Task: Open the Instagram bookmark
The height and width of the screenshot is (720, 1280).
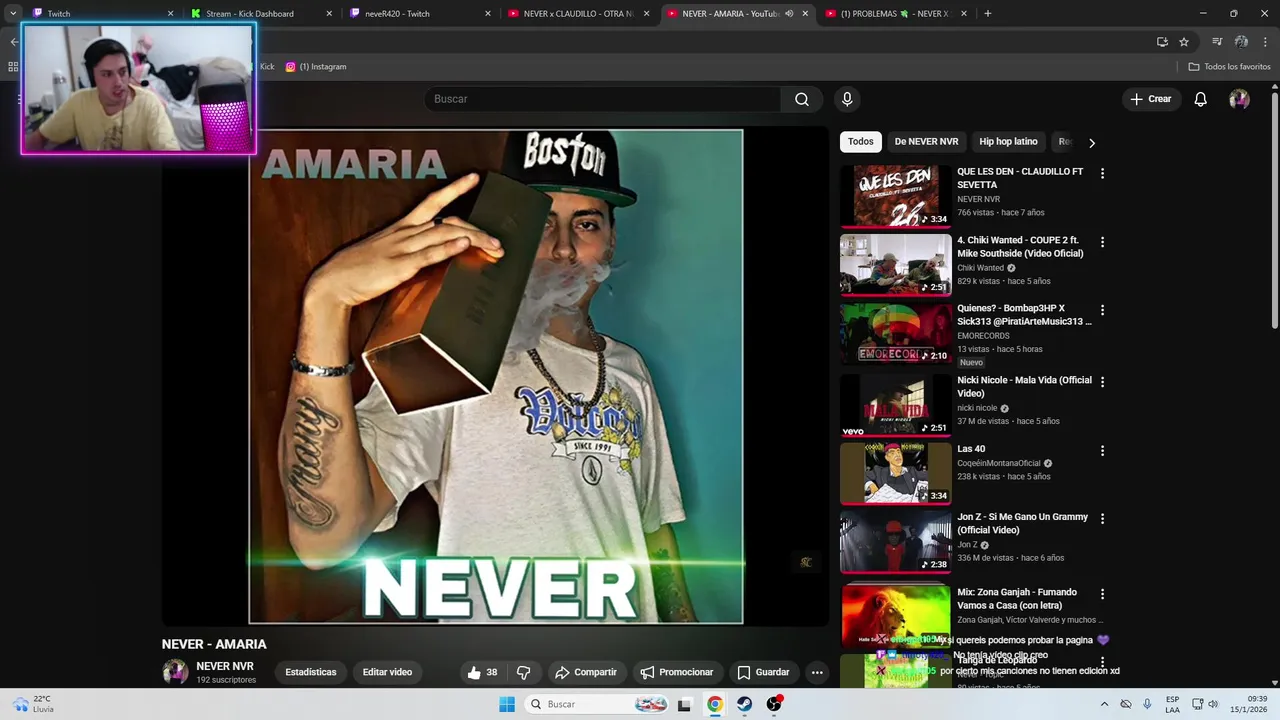Action: click(316, 67)
